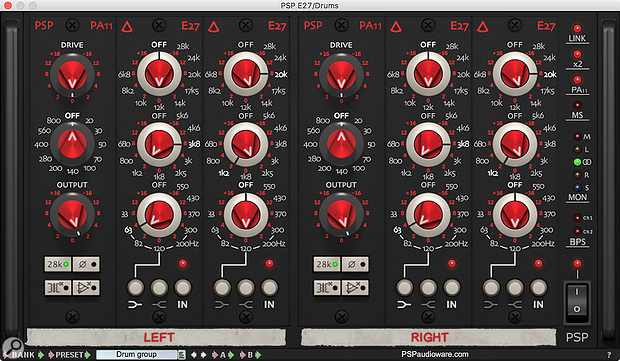Screen dimensions: 620x361
Task: Enable low shelf button on second Left E27
Action: 222,287
